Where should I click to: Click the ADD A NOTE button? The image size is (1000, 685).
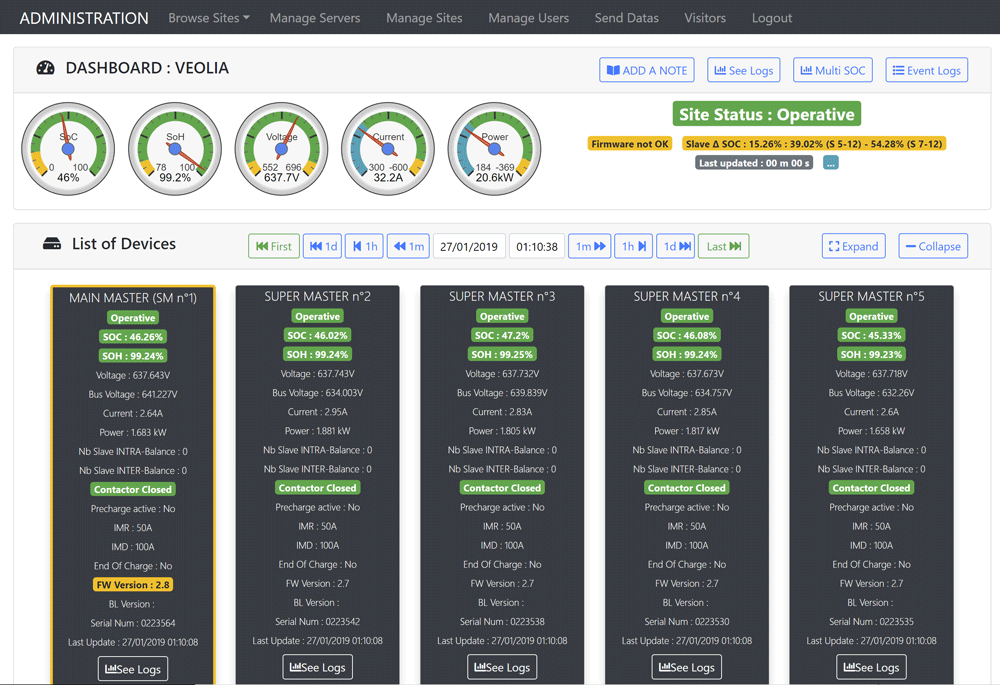point(647,70)
